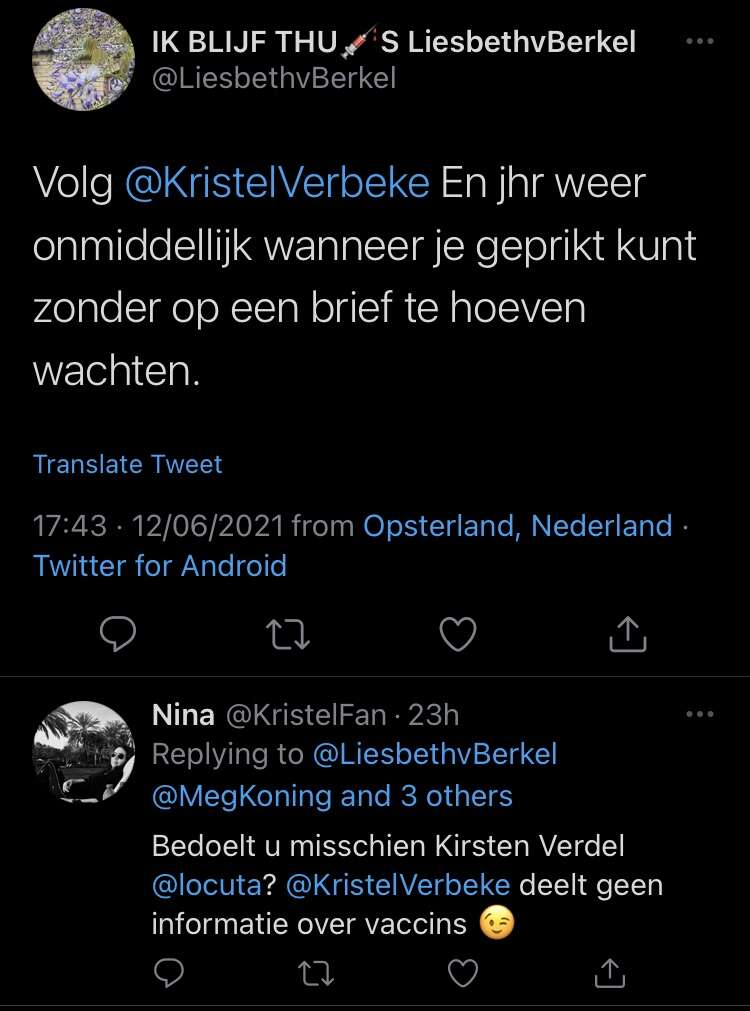Reply to Nina's tweet
Viewport: 750px width, 1011px height.
172,972
